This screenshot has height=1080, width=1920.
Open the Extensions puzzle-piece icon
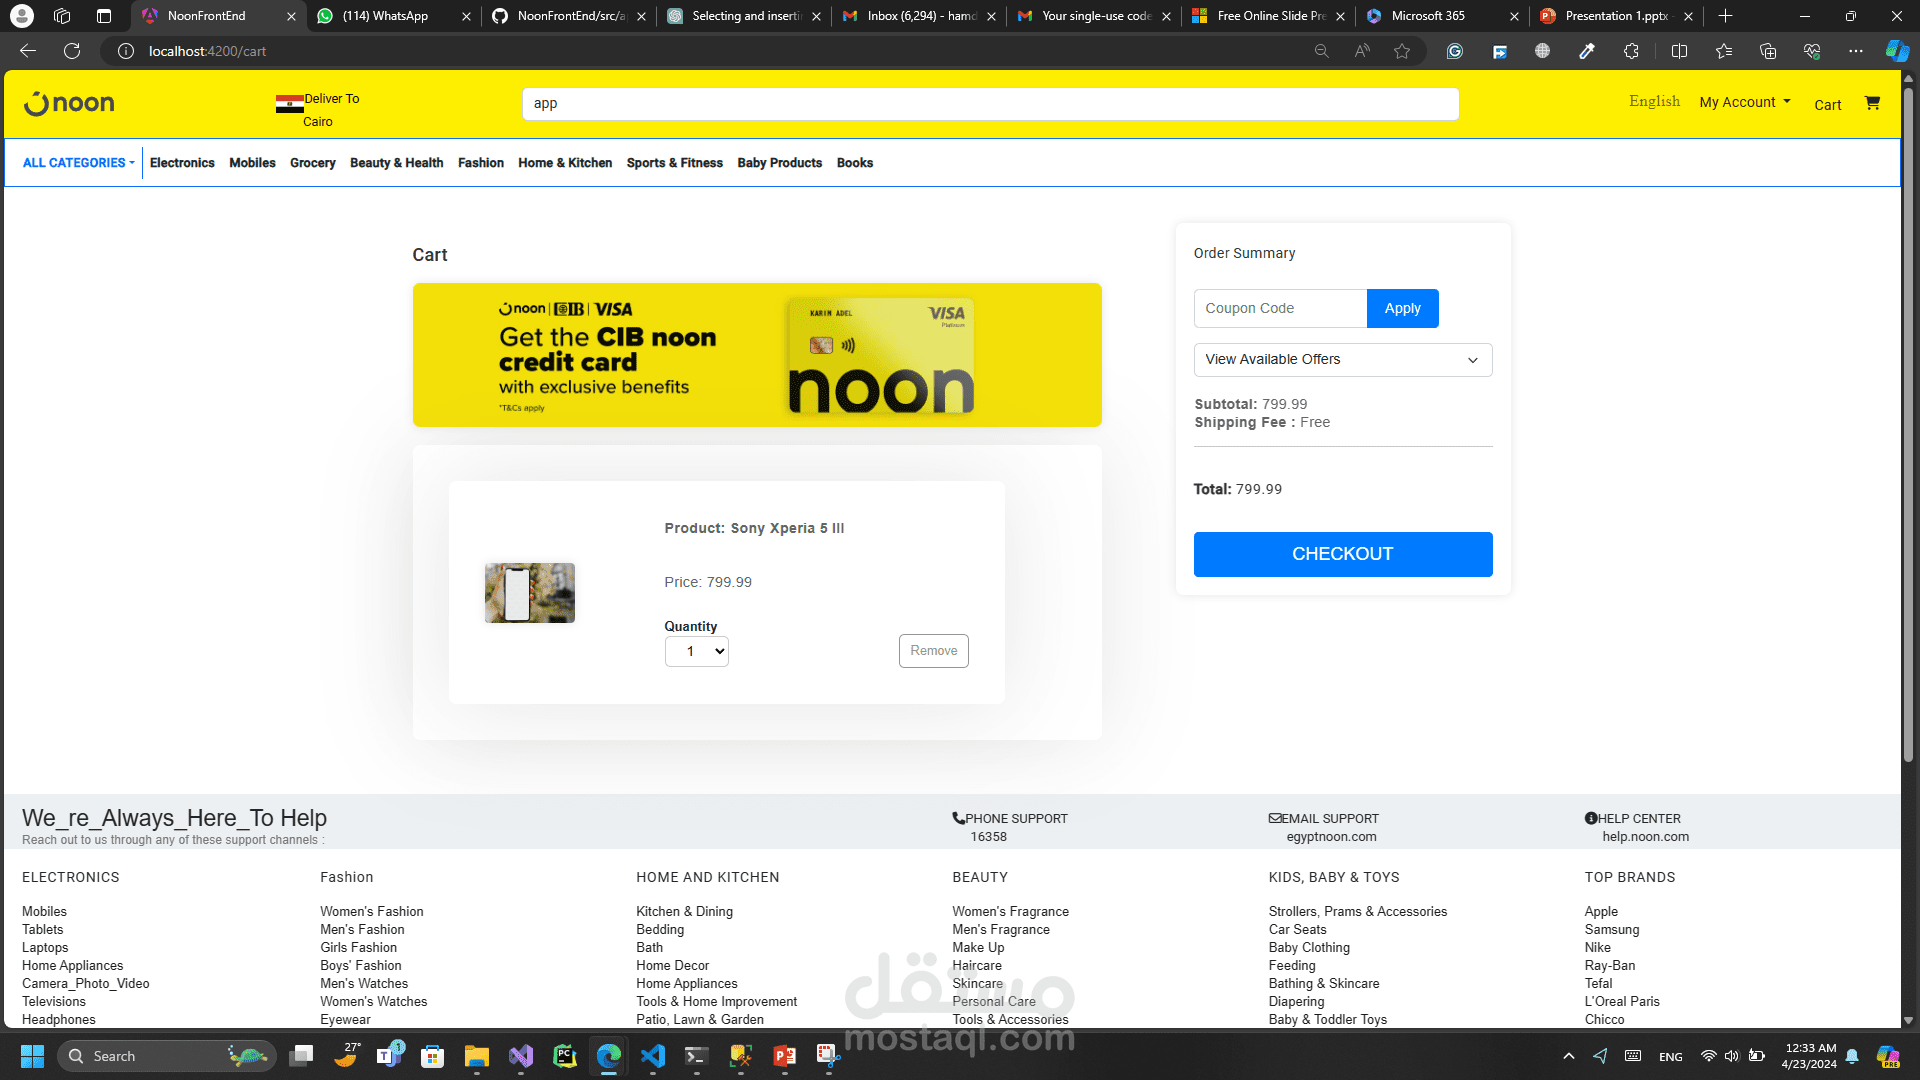[x=1631, y=51]
